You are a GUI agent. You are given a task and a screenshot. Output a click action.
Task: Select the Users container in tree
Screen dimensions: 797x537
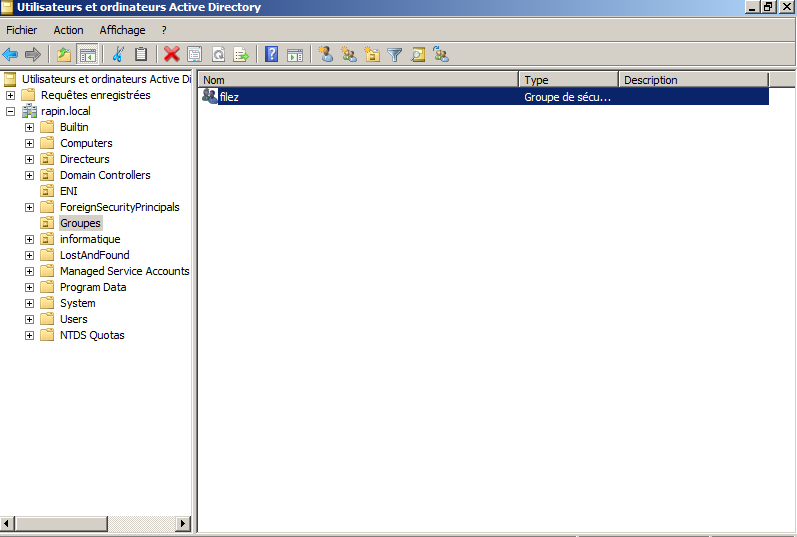pyautogui.click(x=74, y=319)
